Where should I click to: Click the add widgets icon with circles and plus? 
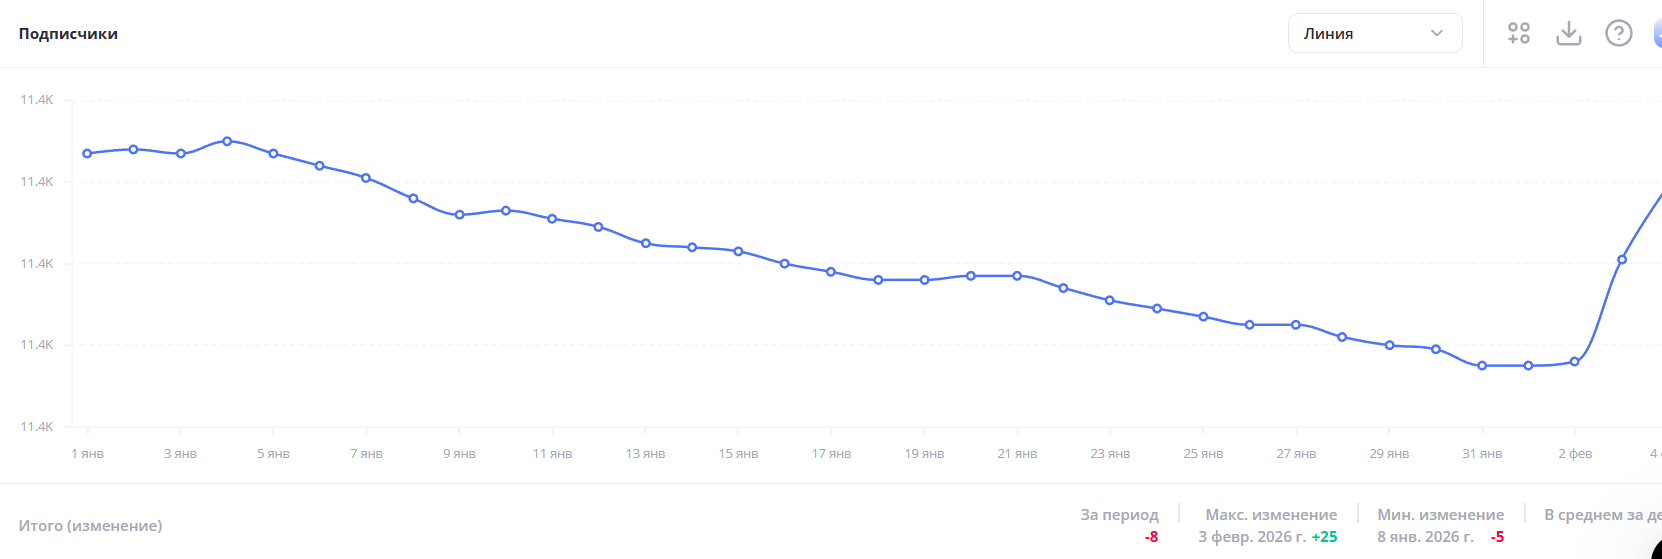(1519, 33)
